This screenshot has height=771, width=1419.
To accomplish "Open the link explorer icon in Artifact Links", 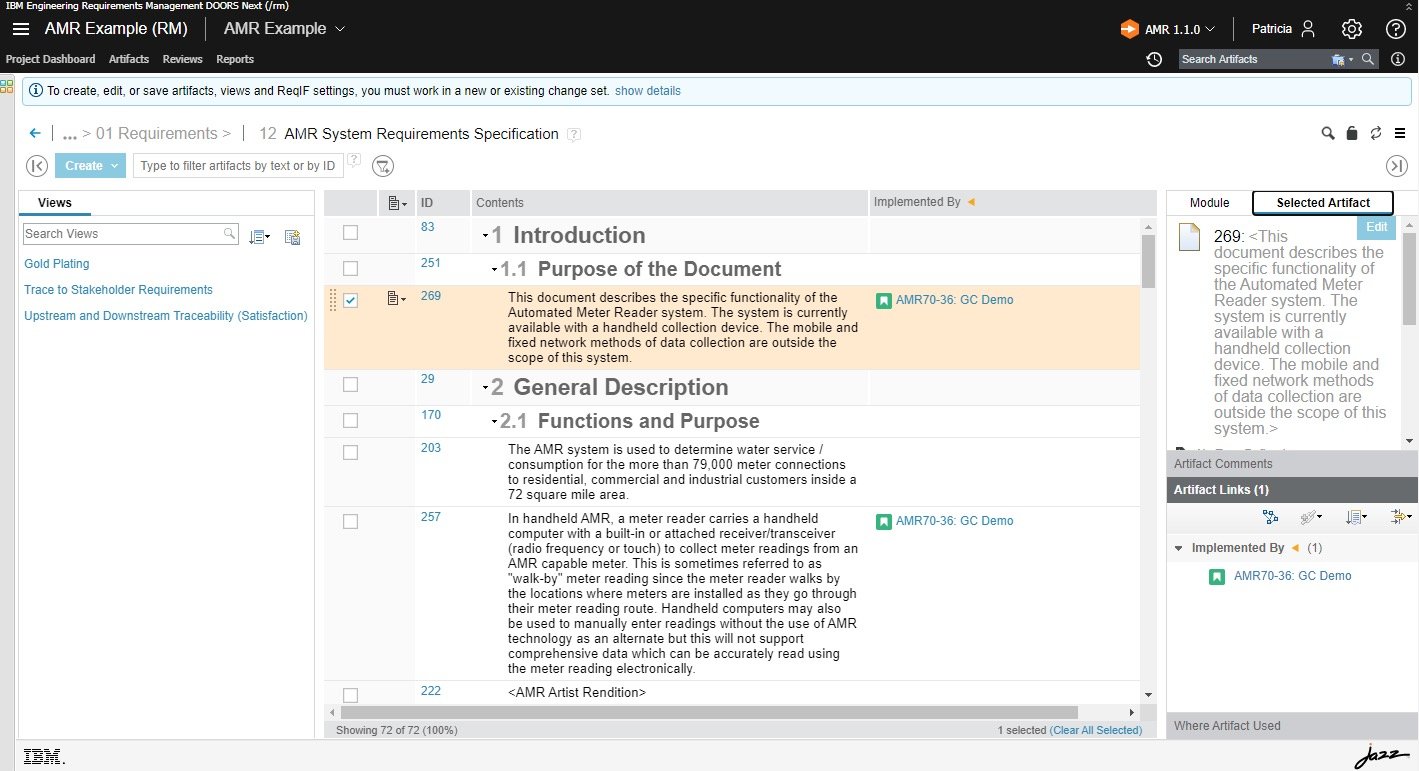I will 1270,517.
